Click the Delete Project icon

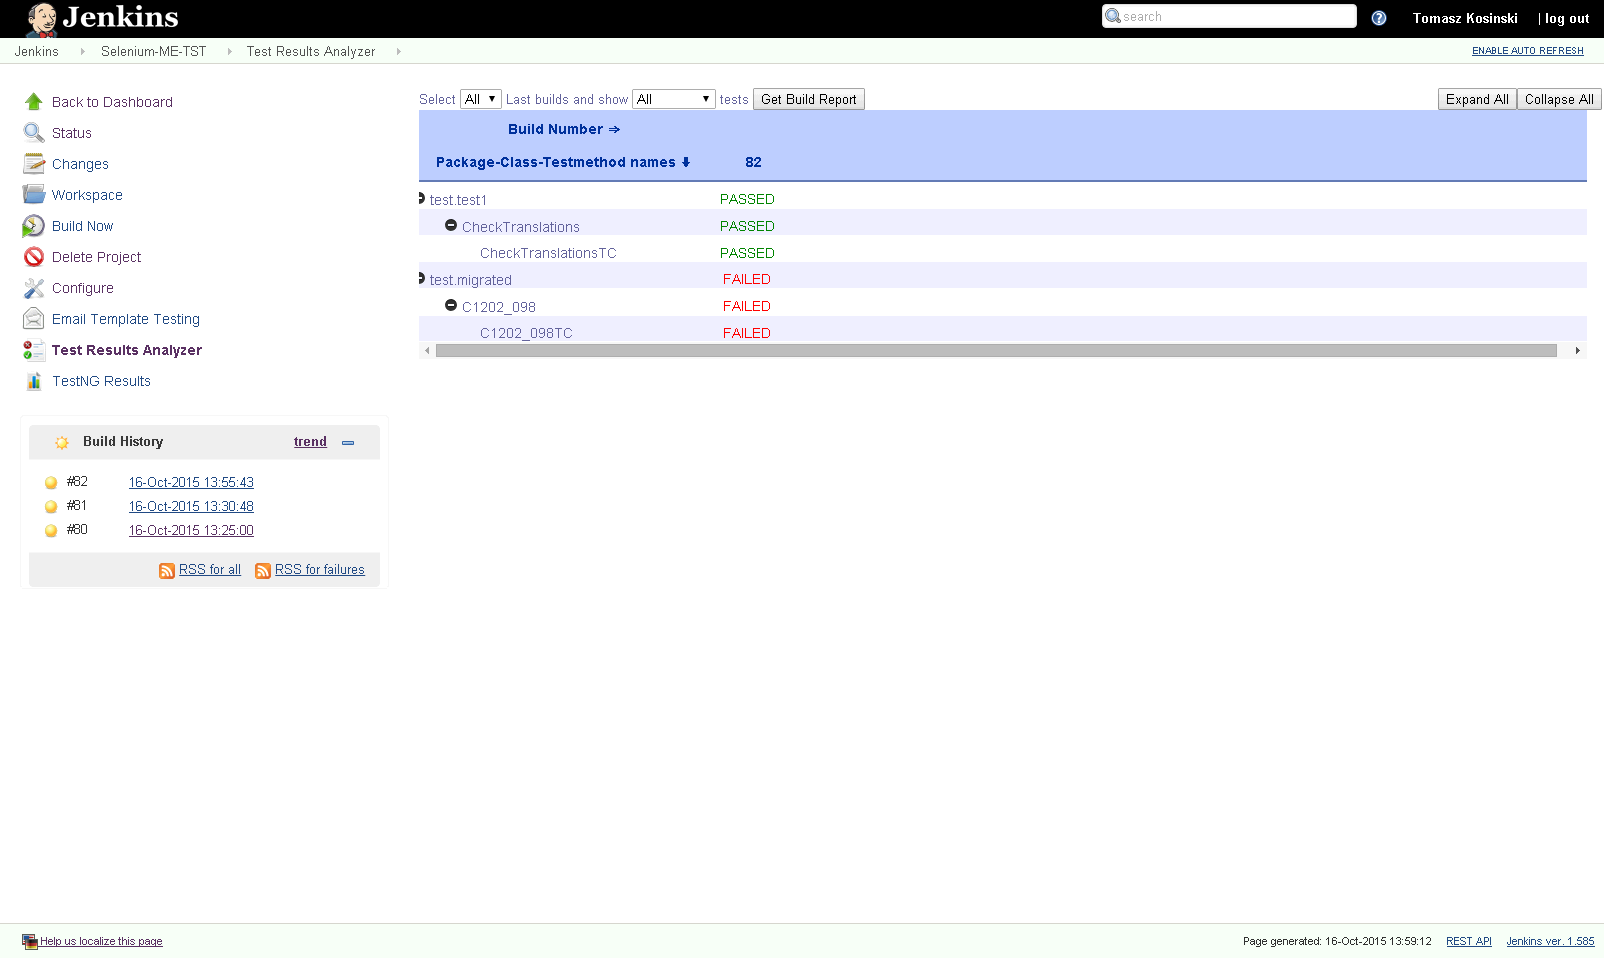click(34, 257)
